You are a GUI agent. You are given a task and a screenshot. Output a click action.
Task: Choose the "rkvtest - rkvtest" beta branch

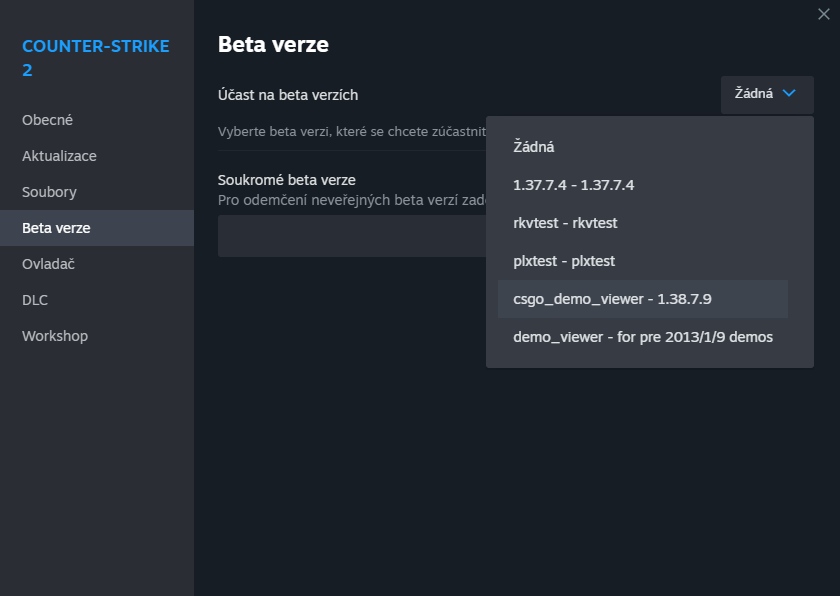point(567,222)
